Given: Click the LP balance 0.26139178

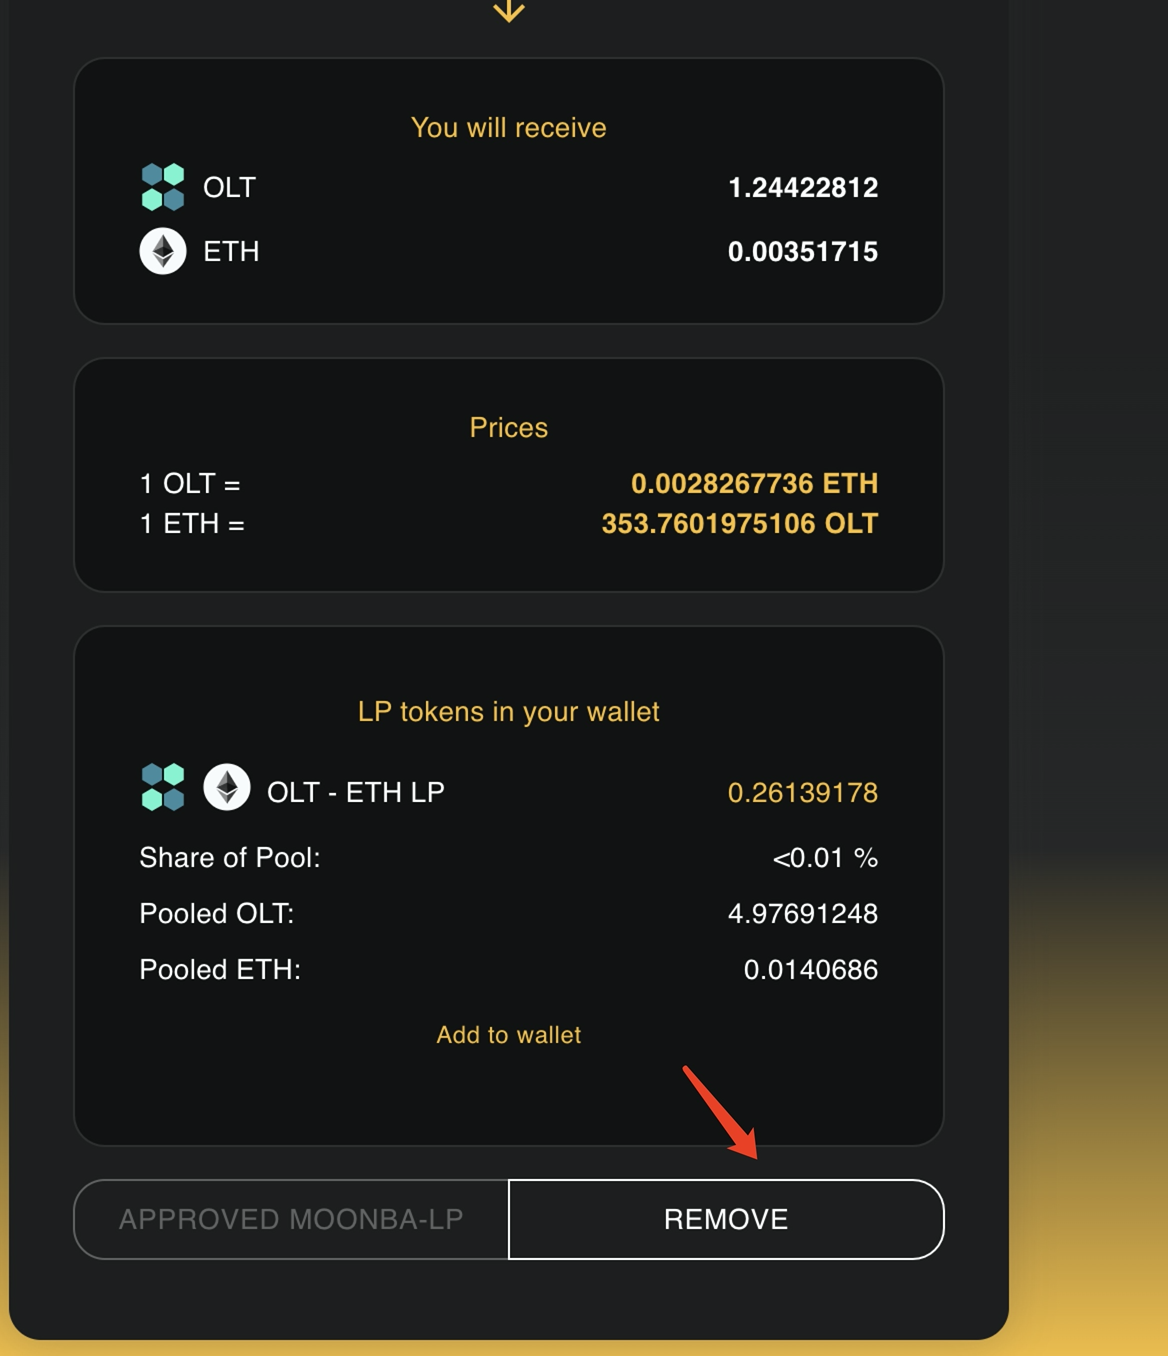Looking at the screenshot, I should [x=802, y=793].
